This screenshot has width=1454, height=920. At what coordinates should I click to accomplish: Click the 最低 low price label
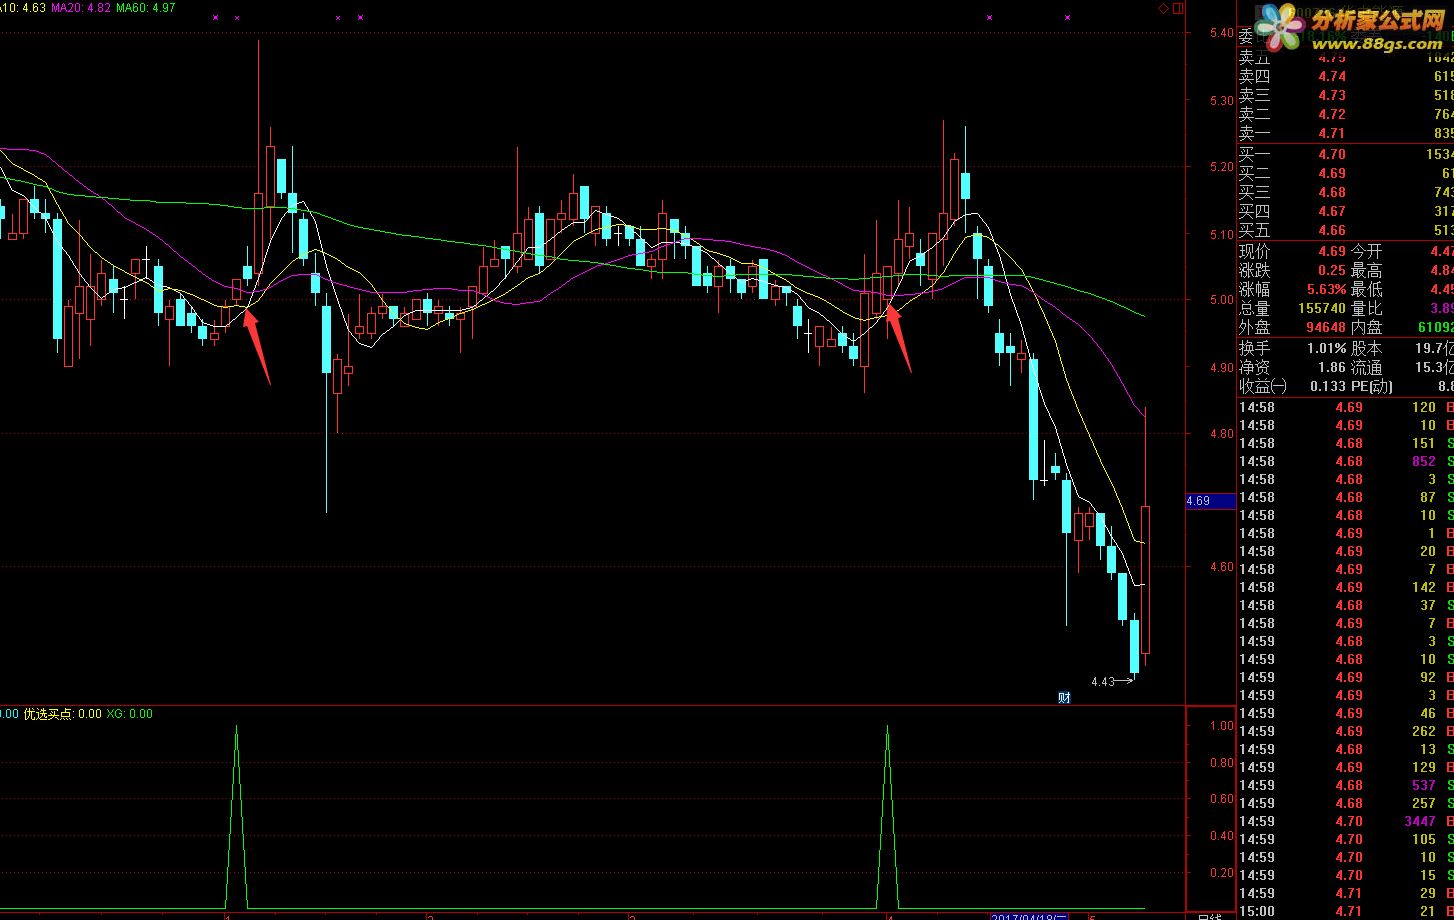1367,289
